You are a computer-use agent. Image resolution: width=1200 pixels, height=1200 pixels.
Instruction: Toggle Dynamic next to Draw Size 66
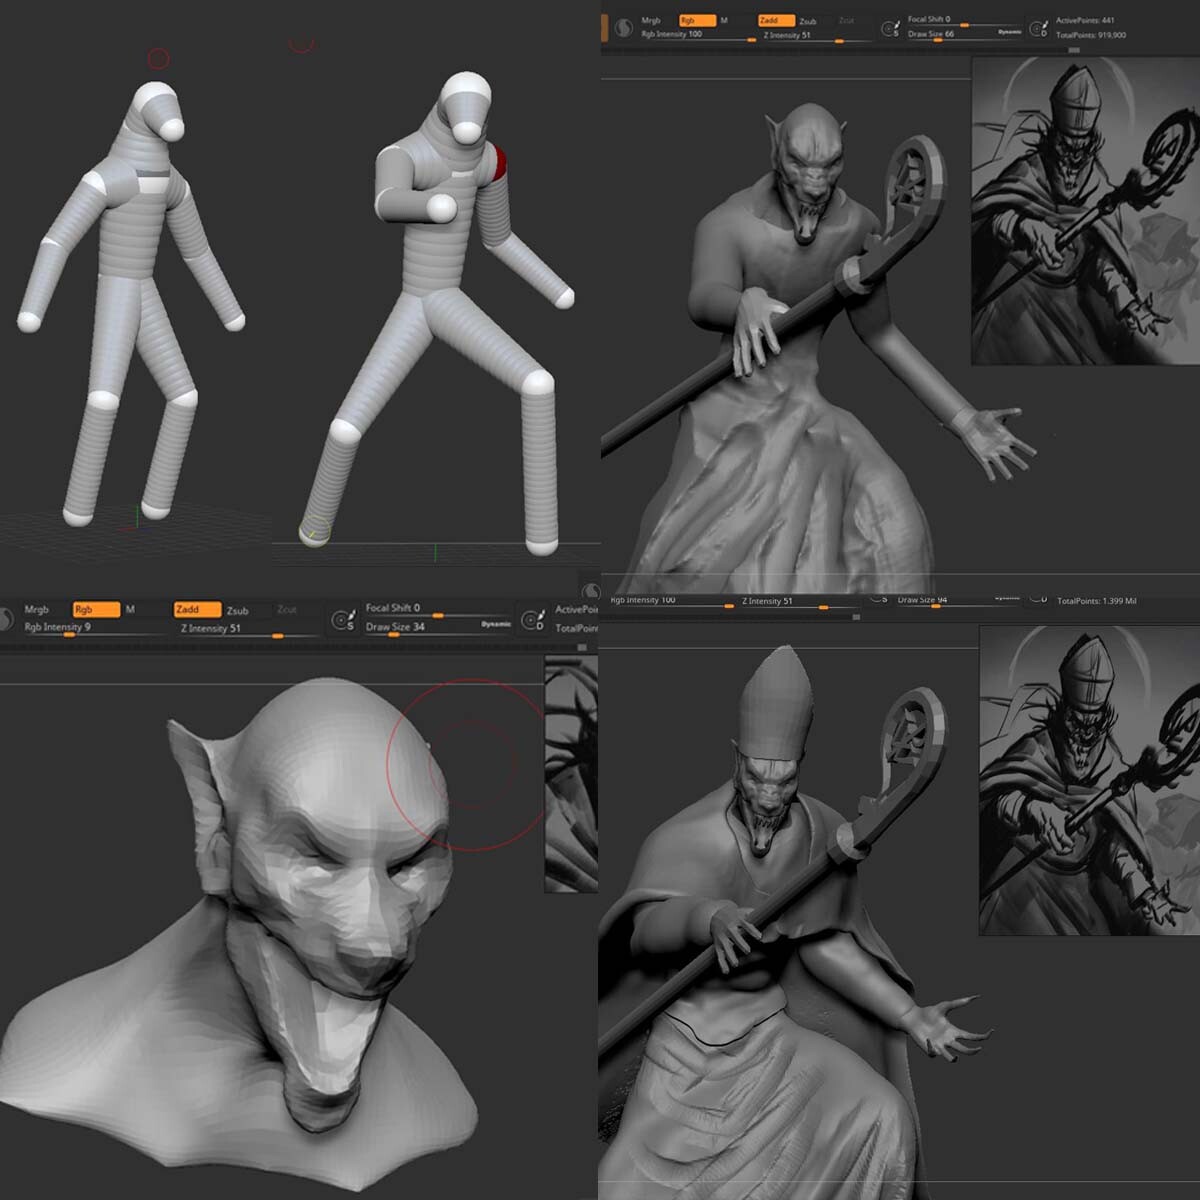pos(1009,32)
